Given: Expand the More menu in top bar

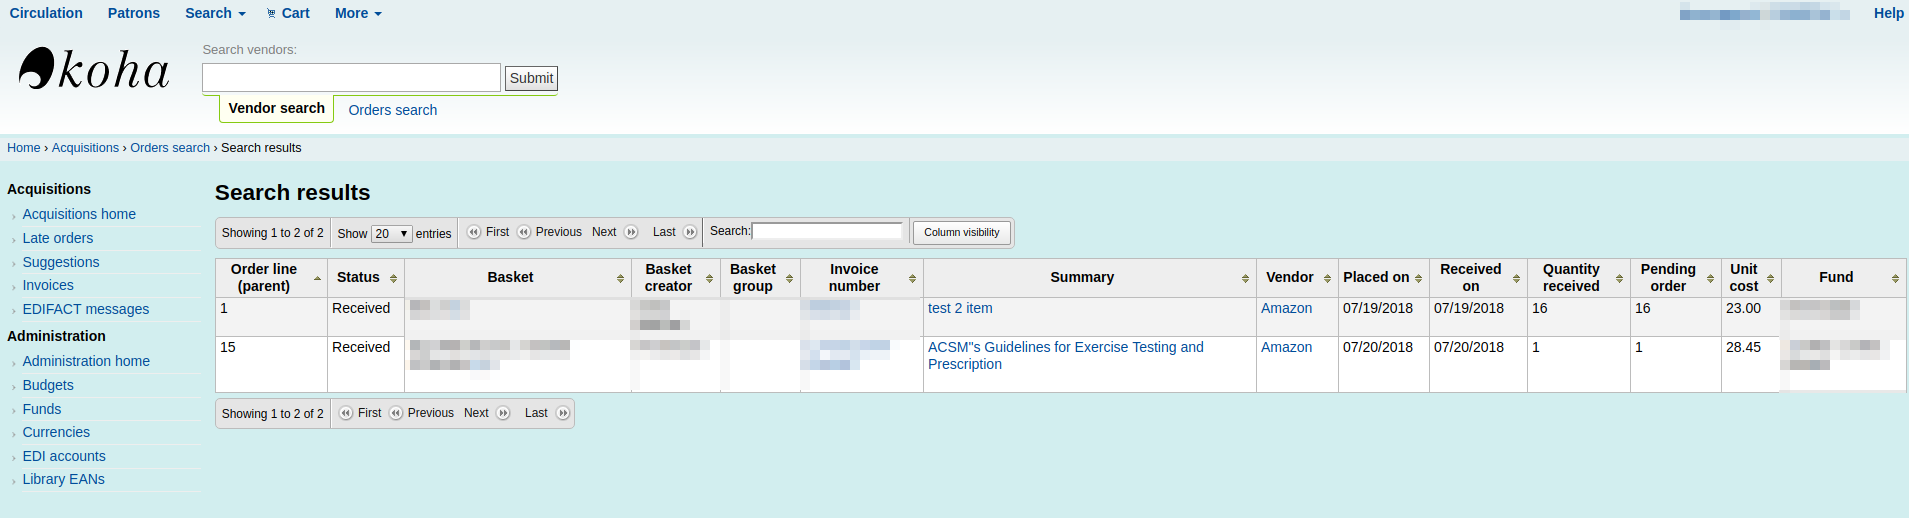Looking at the screenshot, I should pyautogui.click(x=358, y=13).
